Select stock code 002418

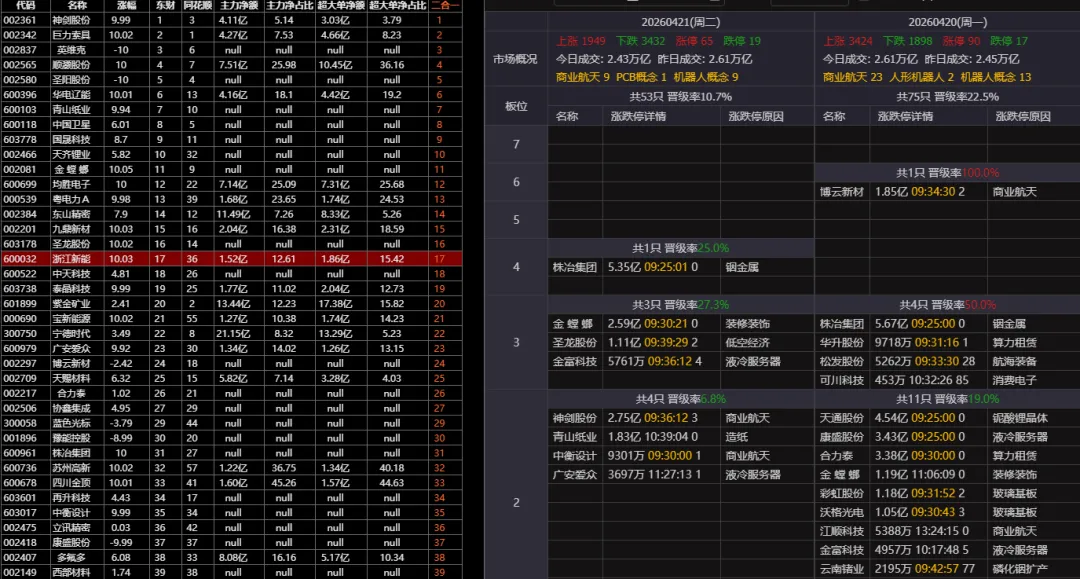(x=20, y=542)
